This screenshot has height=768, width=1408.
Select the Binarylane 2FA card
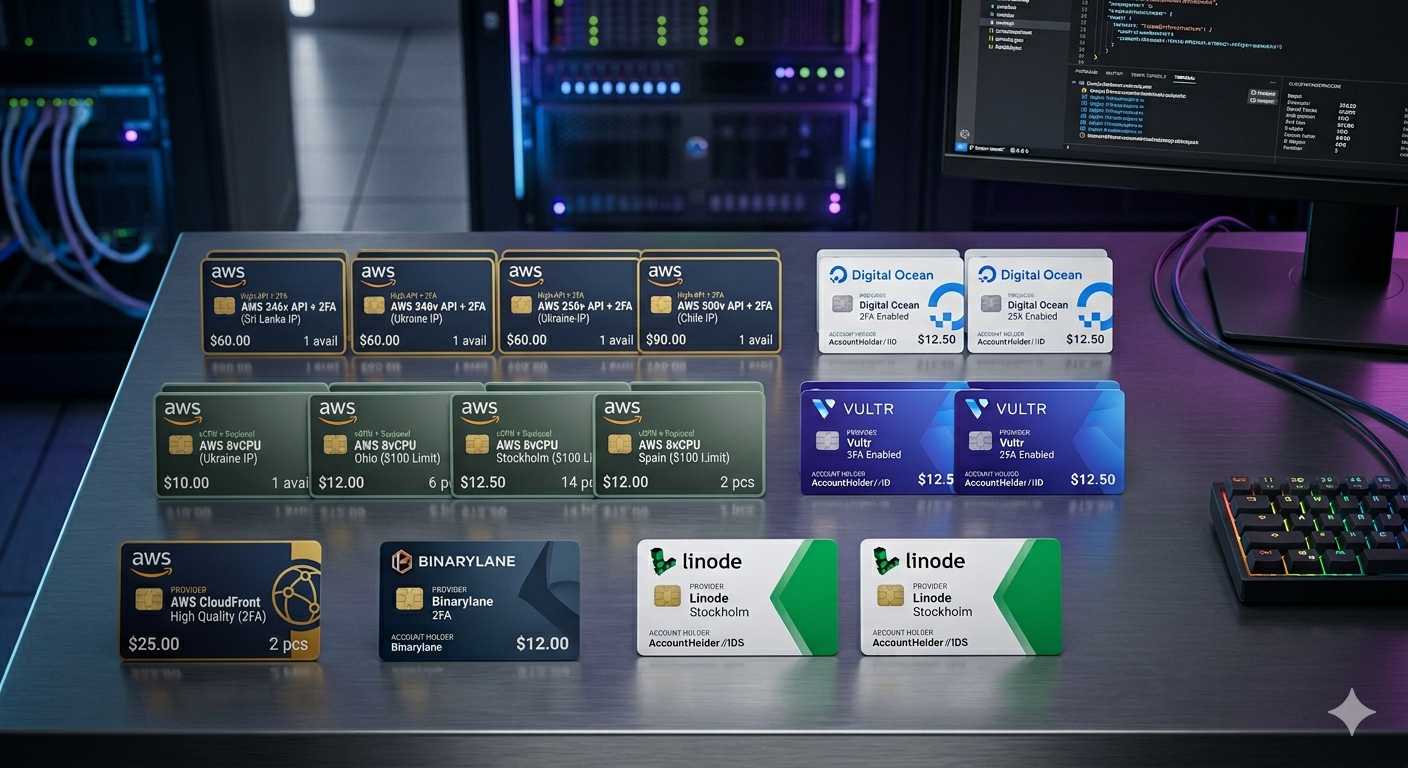click(479, 601)
